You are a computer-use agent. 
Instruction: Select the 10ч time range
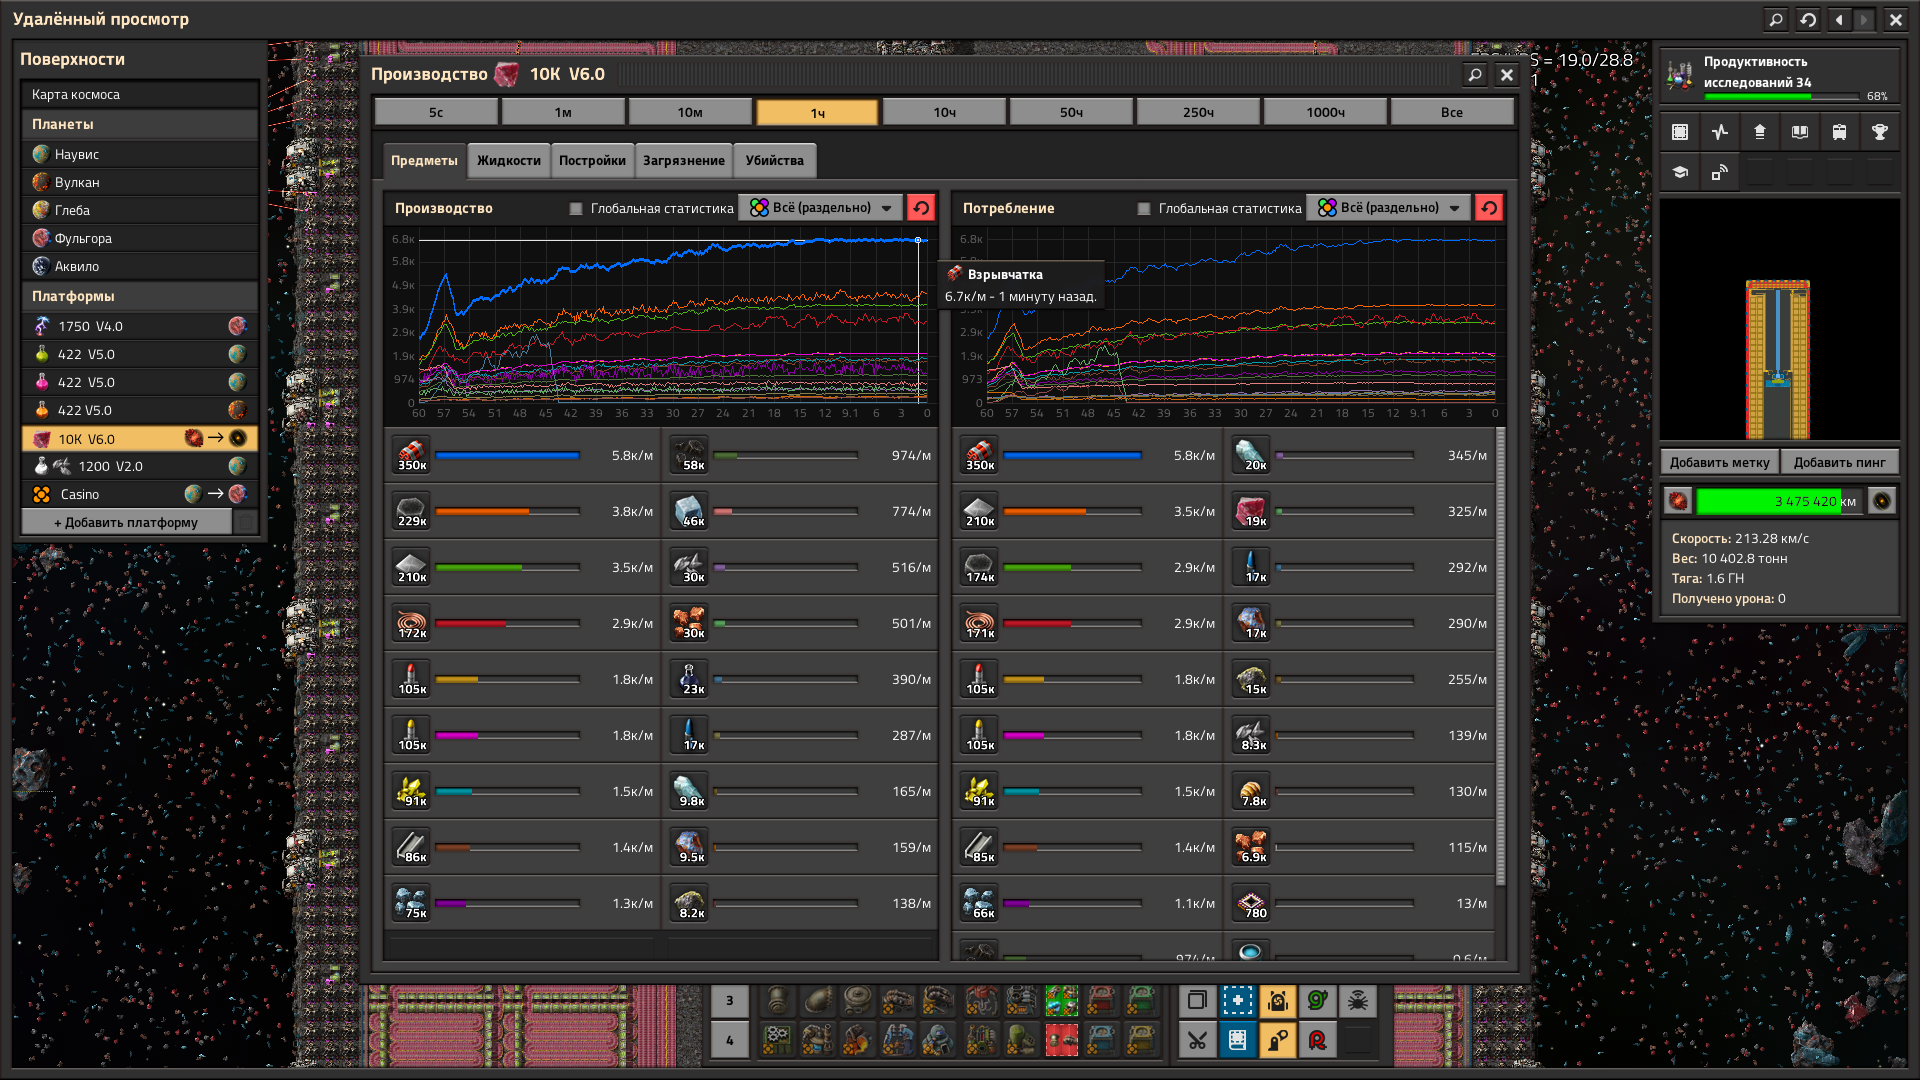click(x=944, y=112)
